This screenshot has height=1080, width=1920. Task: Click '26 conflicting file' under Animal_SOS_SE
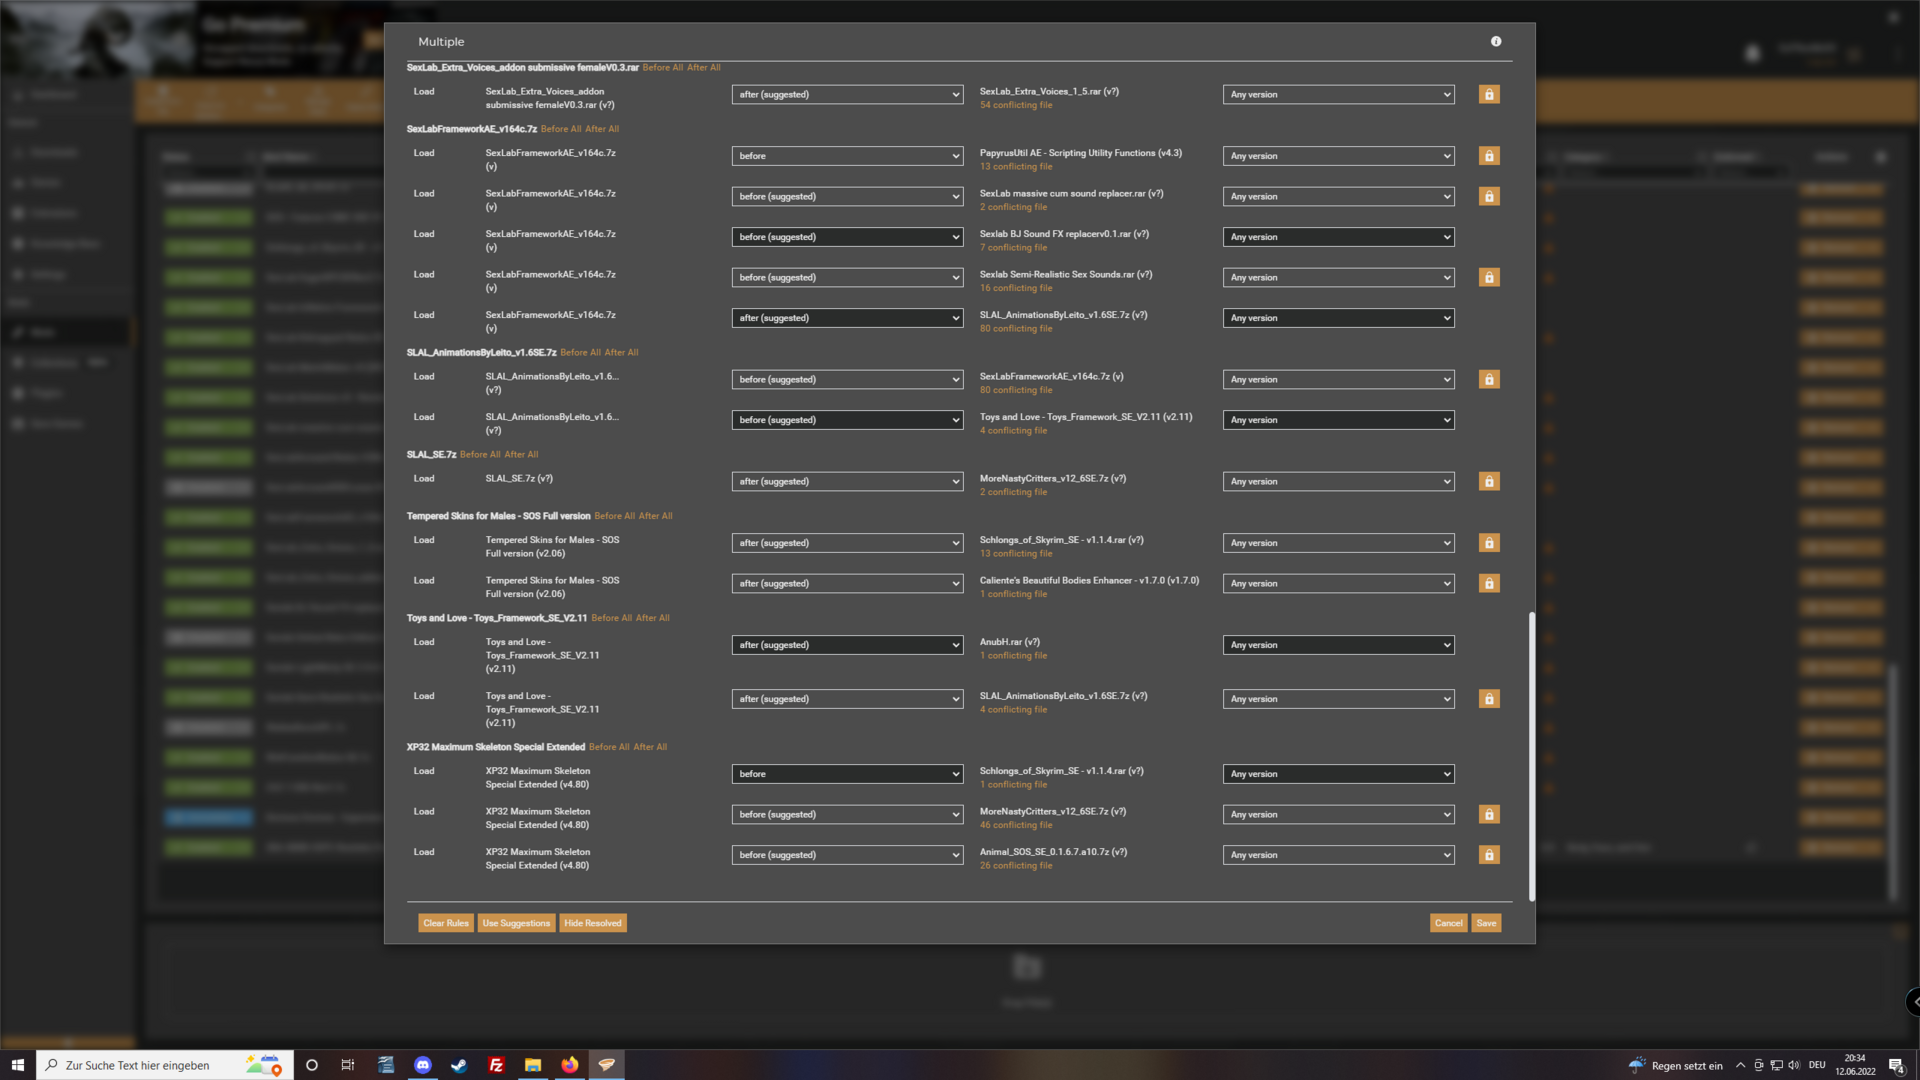pyautogui.click(x=1016, y=866)
